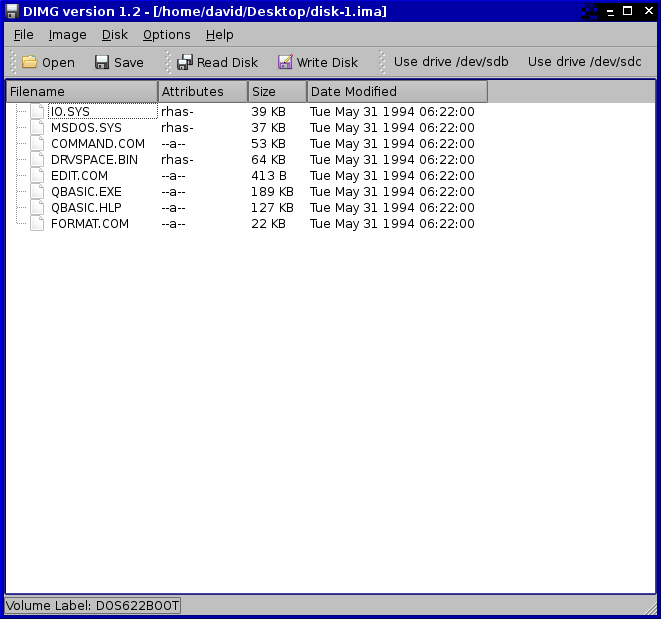Image resolution: width=661 pixels, height=619 pixels.
Task: Click the file icon next to QBASIC.HLP
Action: pyautogui.click(x=37, y=207)
